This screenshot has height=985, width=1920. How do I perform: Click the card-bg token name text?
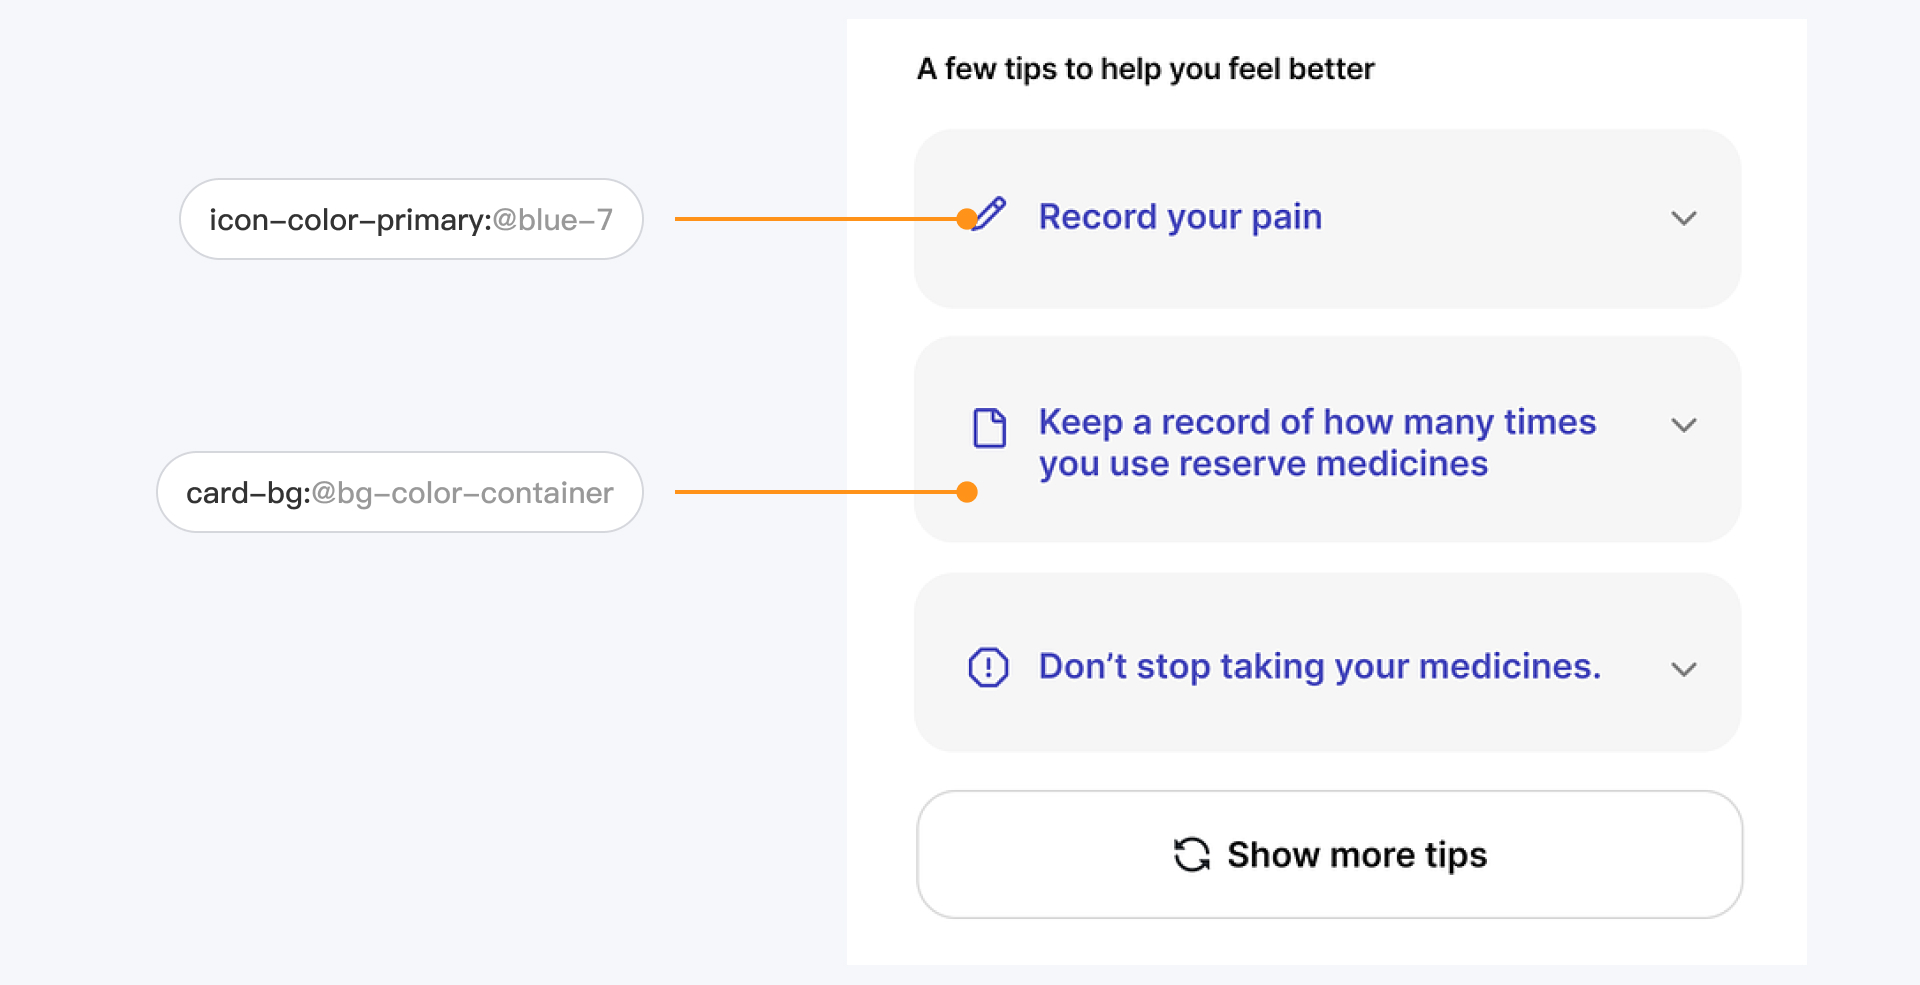[247, 493]
